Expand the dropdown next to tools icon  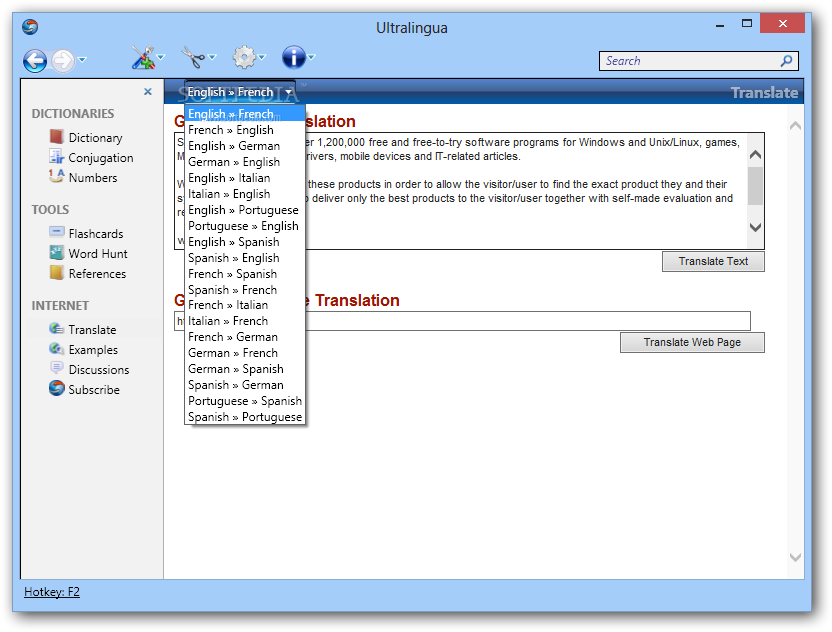coord(161,57)
